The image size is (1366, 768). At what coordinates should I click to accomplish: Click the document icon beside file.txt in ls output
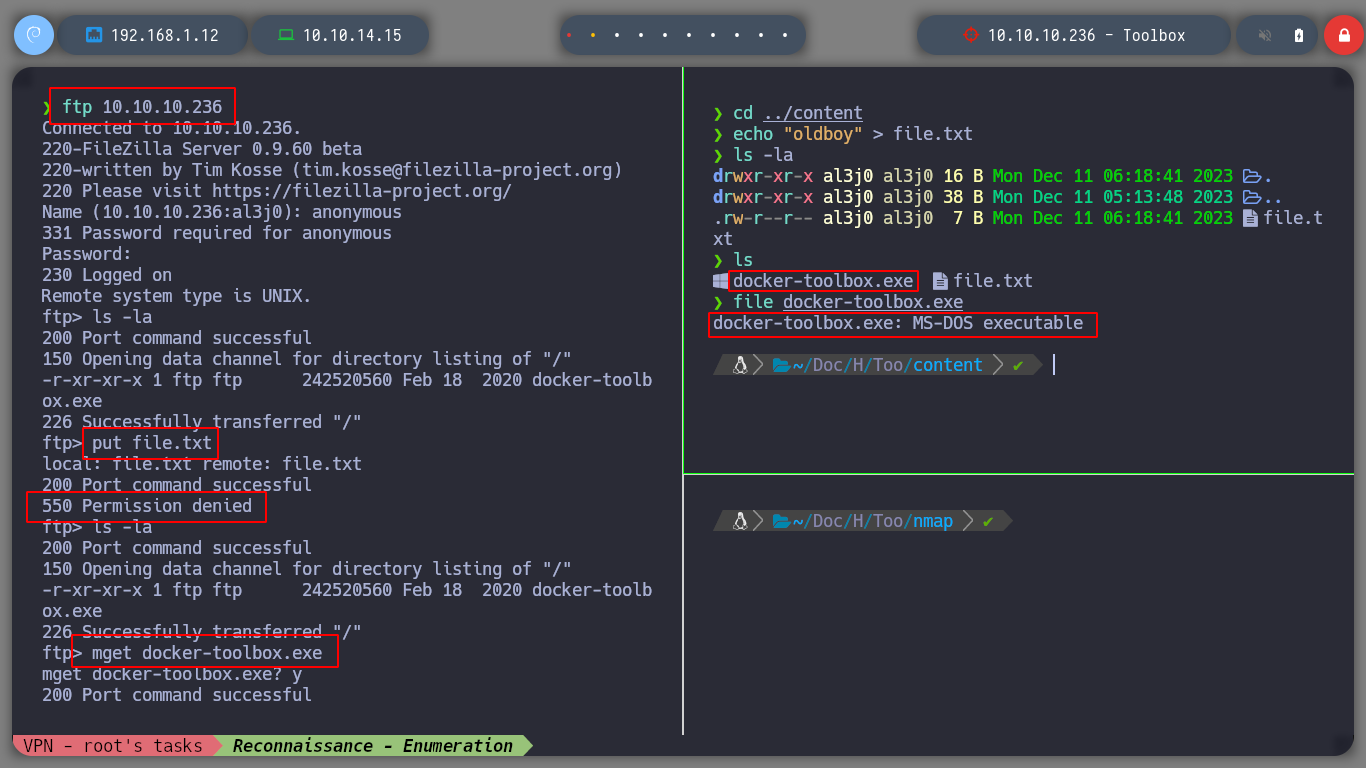click(x=940, y=281)
